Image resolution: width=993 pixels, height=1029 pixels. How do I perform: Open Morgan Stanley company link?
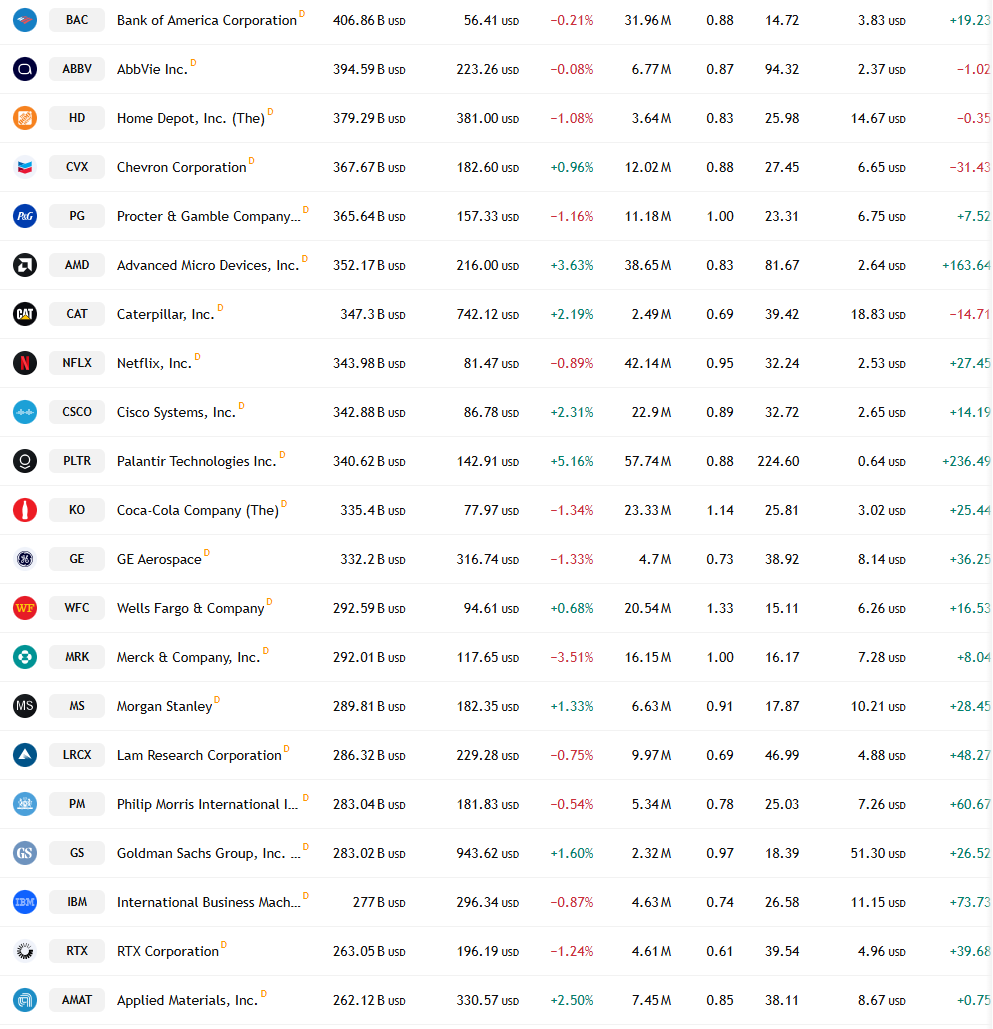pos(165,707)
